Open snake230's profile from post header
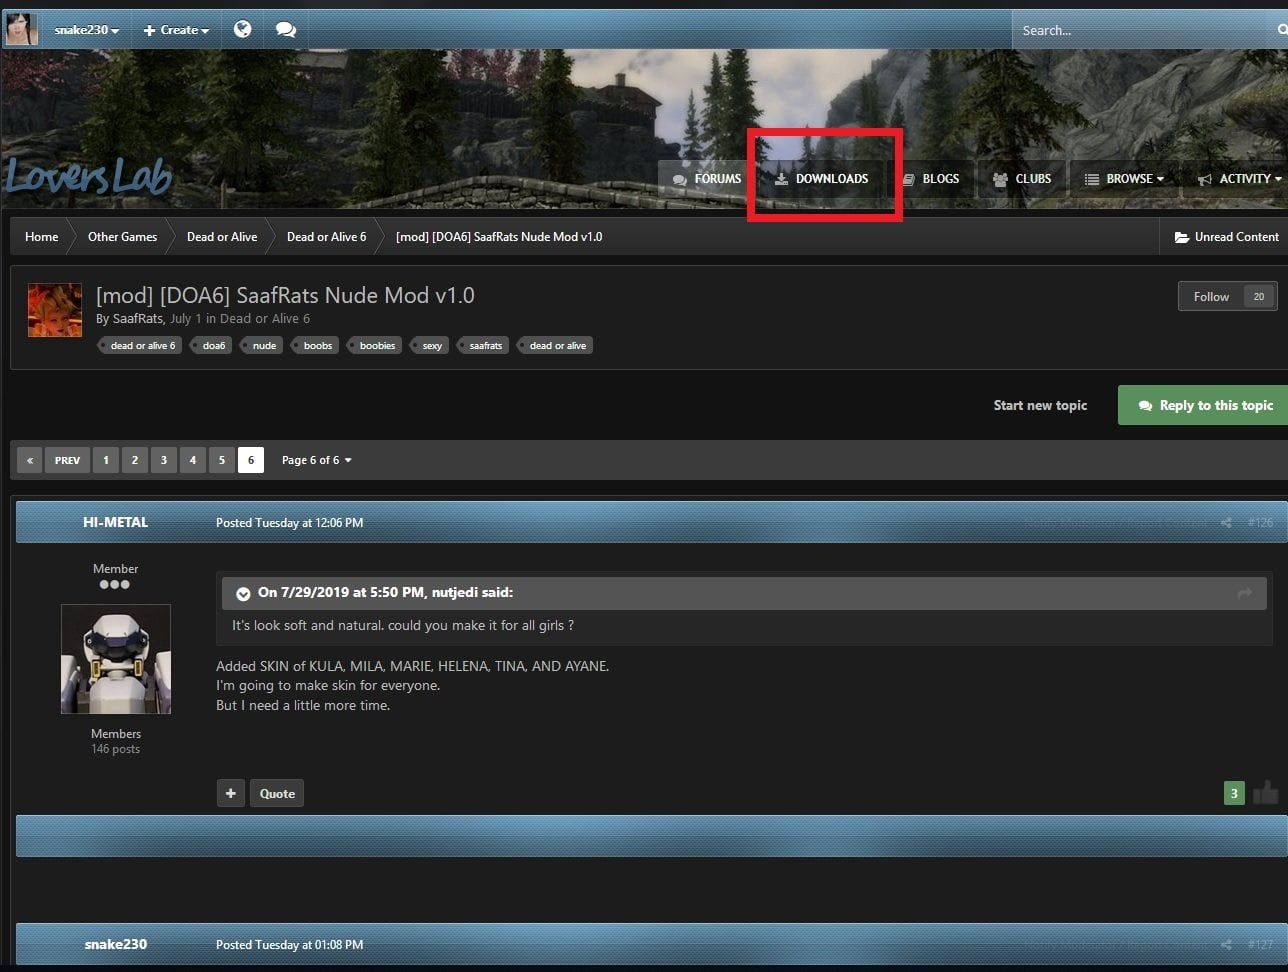The image size is (1288, 972). coord(116,944)
